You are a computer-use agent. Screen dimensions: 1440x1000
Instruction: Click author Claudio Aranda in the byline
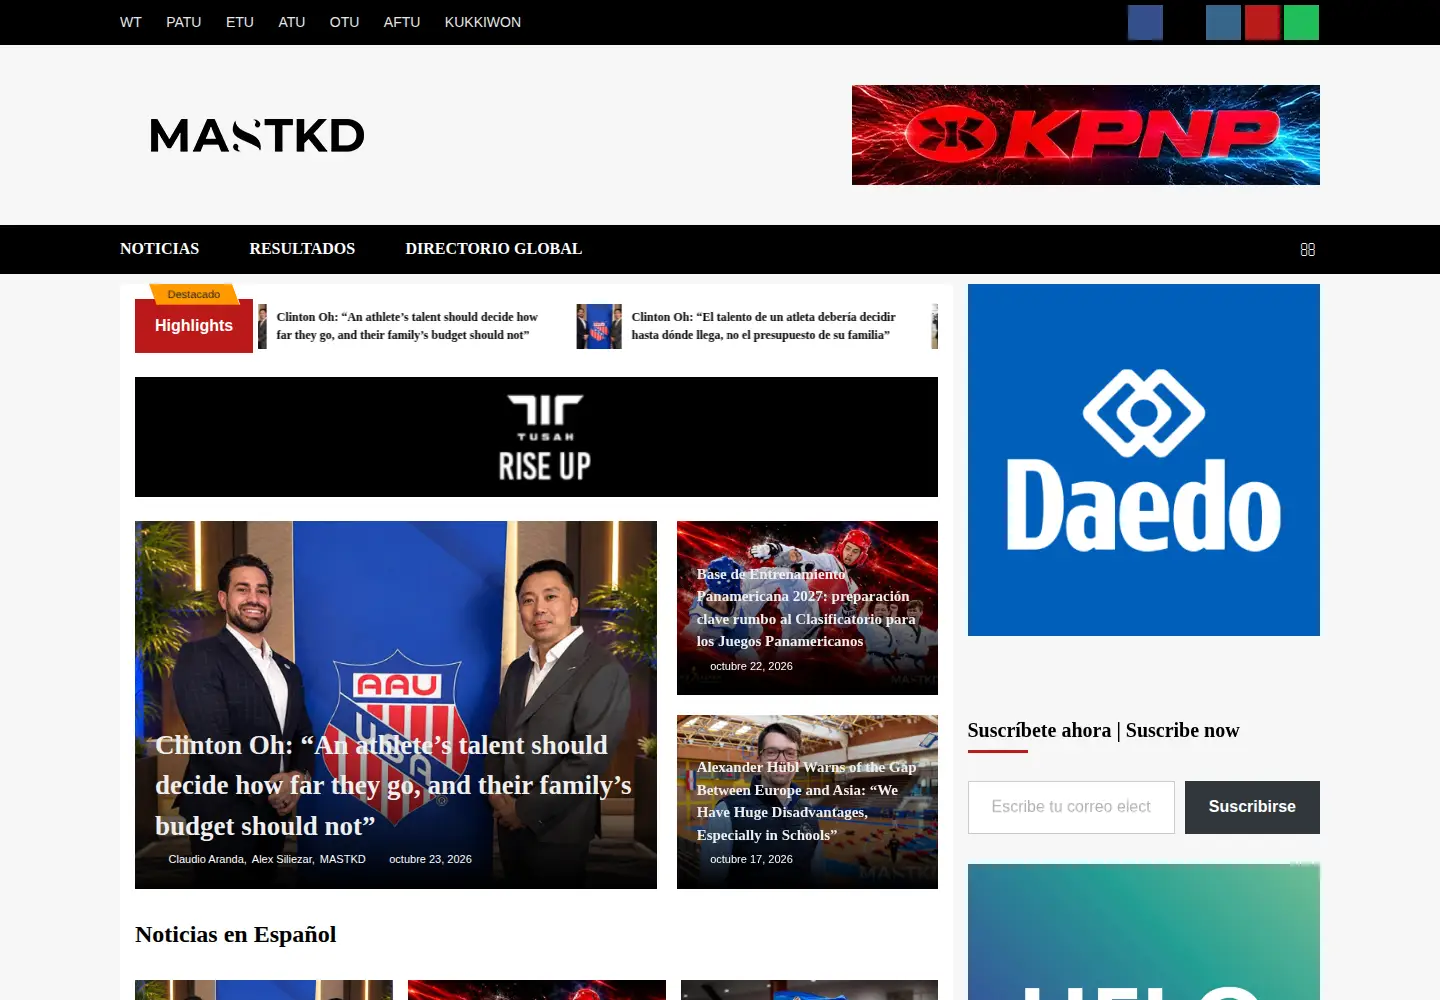[x=206, y=859]
